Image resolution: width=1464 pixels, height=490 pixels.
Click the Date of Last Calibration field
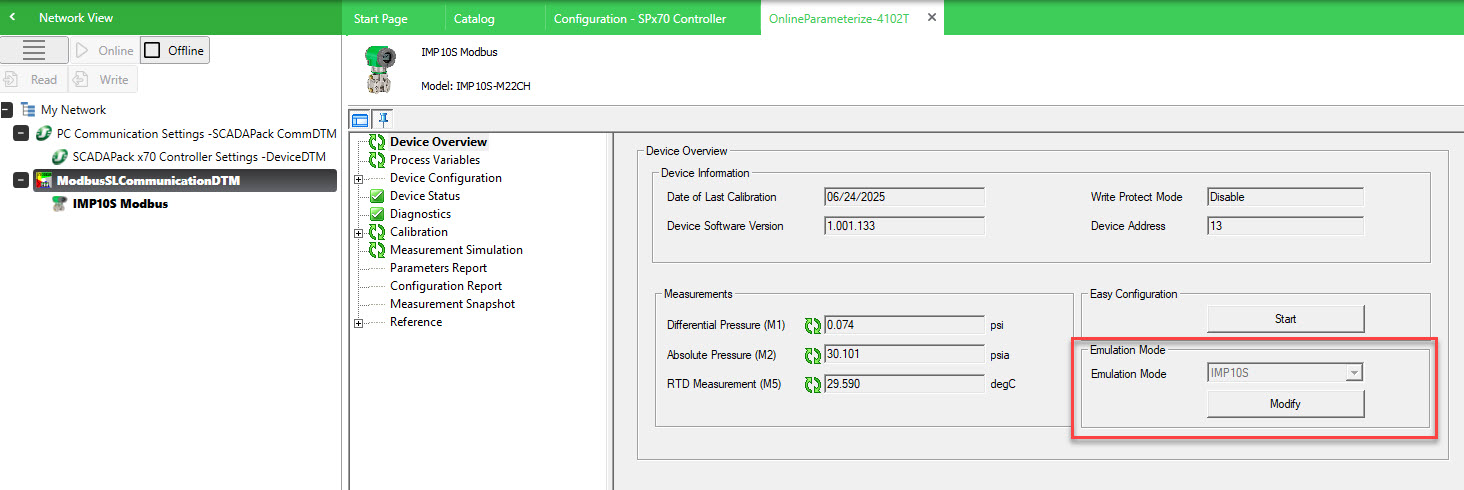tap(904, 197)
